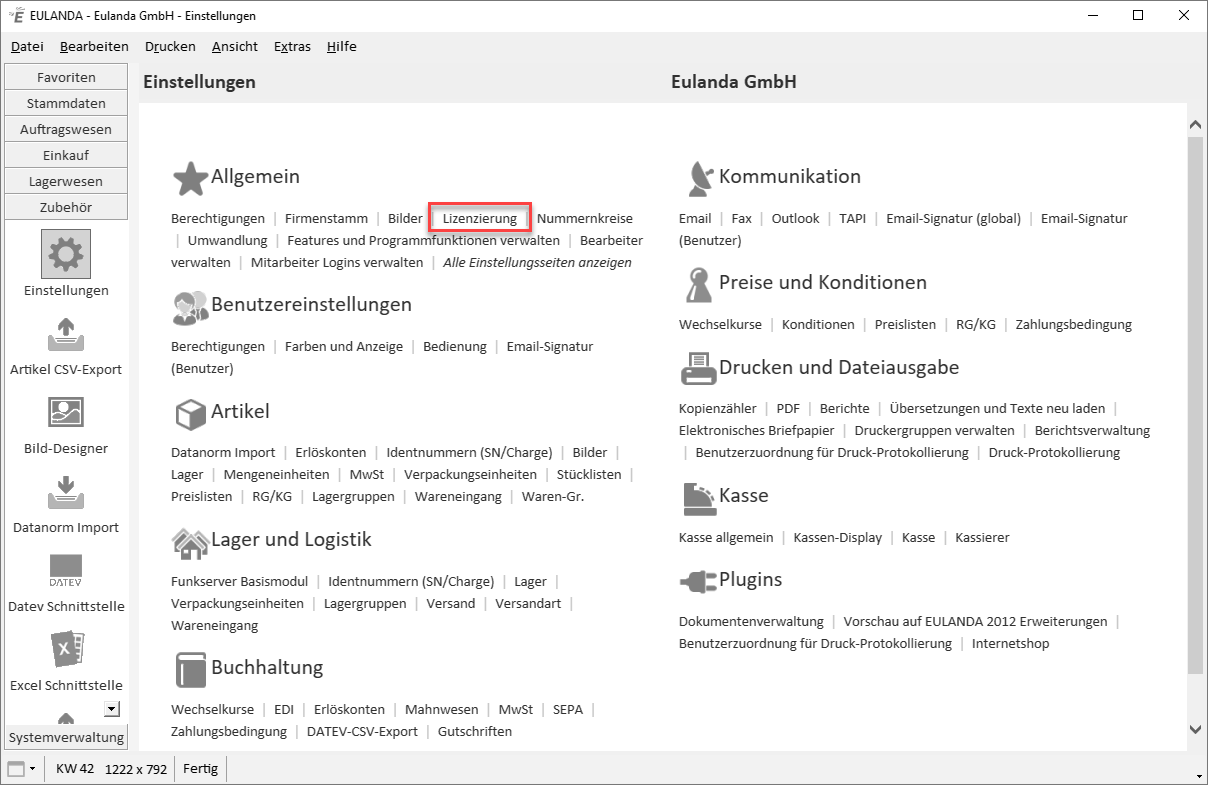Viewport: 1208px width, 785px height.
Task: Open Druckergruppen verwalten
Action: click(x=935, y=430)
